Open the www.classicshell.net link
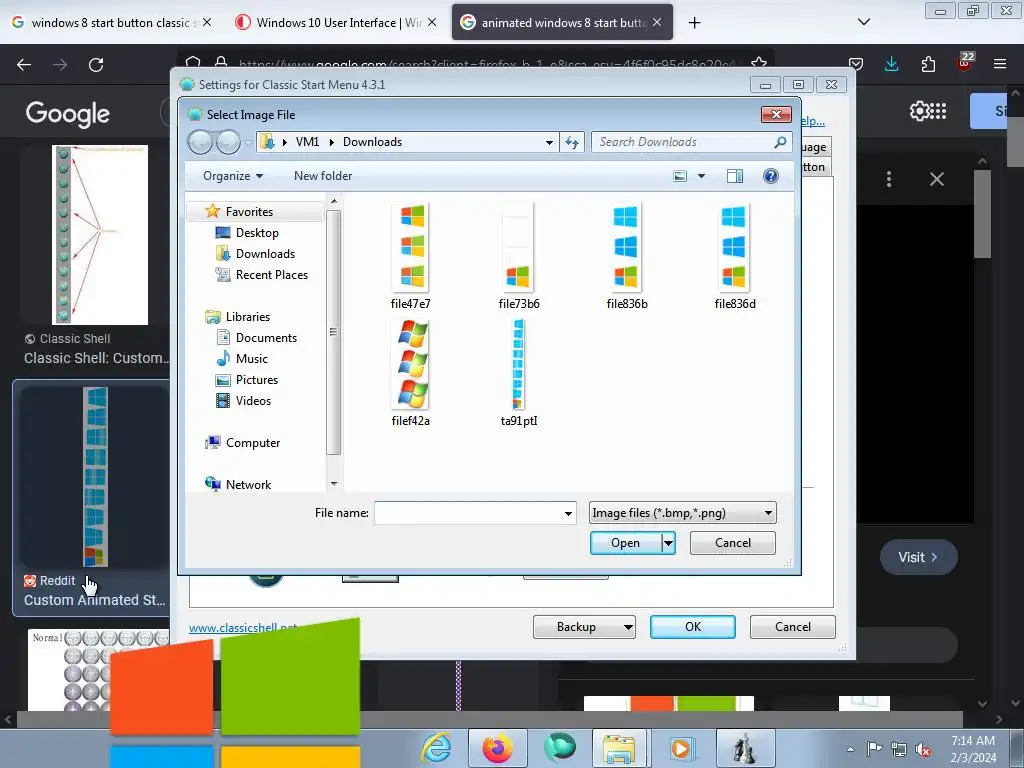The height and width of the screenshot is (768, 1024). tap(242, 628)
